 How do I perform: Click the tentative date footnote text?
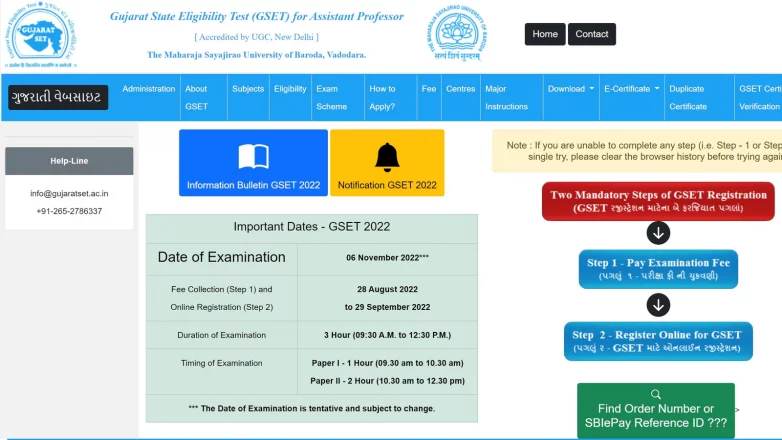[x=312, y=409]
